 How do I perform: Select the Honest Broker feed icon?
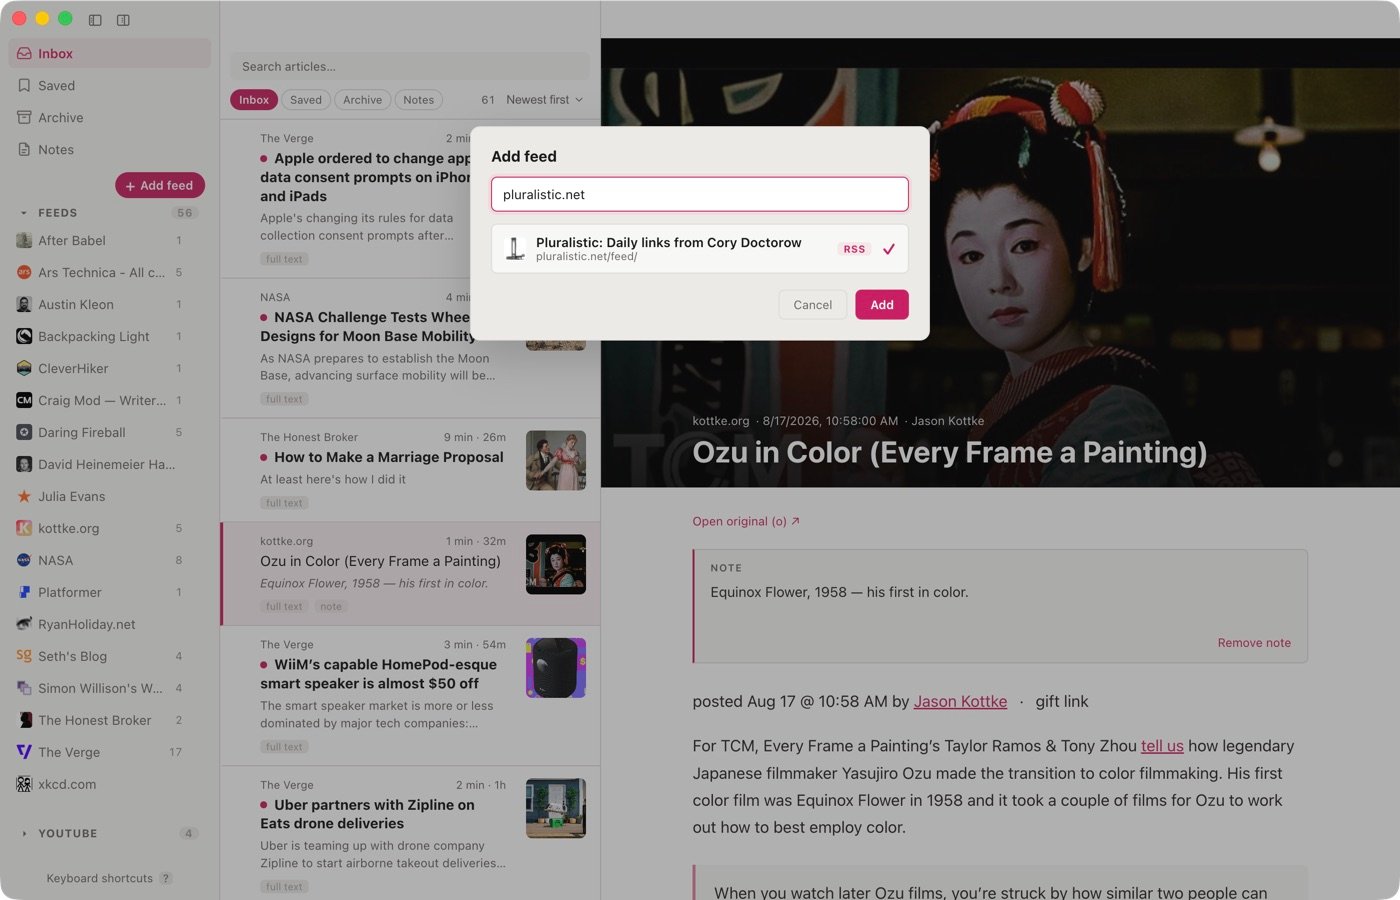pos(24,721)
